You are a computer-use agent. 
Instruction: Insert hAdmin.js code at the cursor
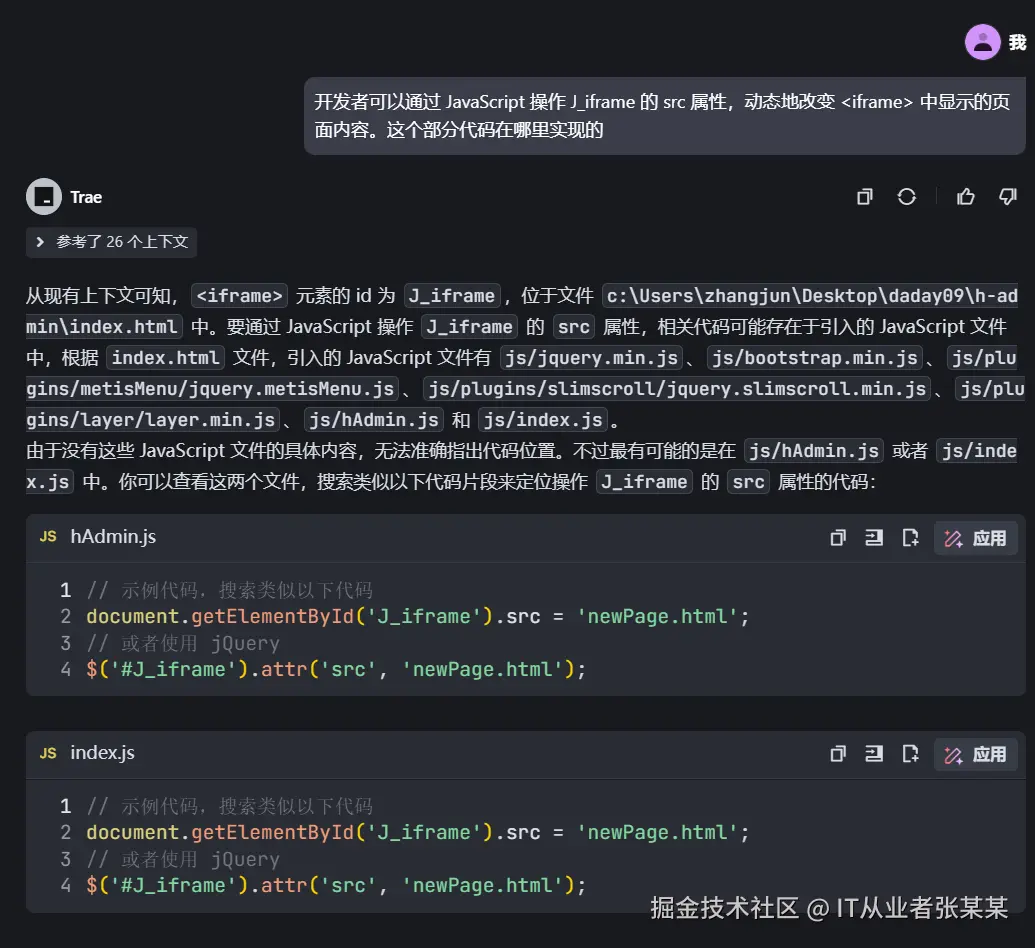(x=874, y=538)
